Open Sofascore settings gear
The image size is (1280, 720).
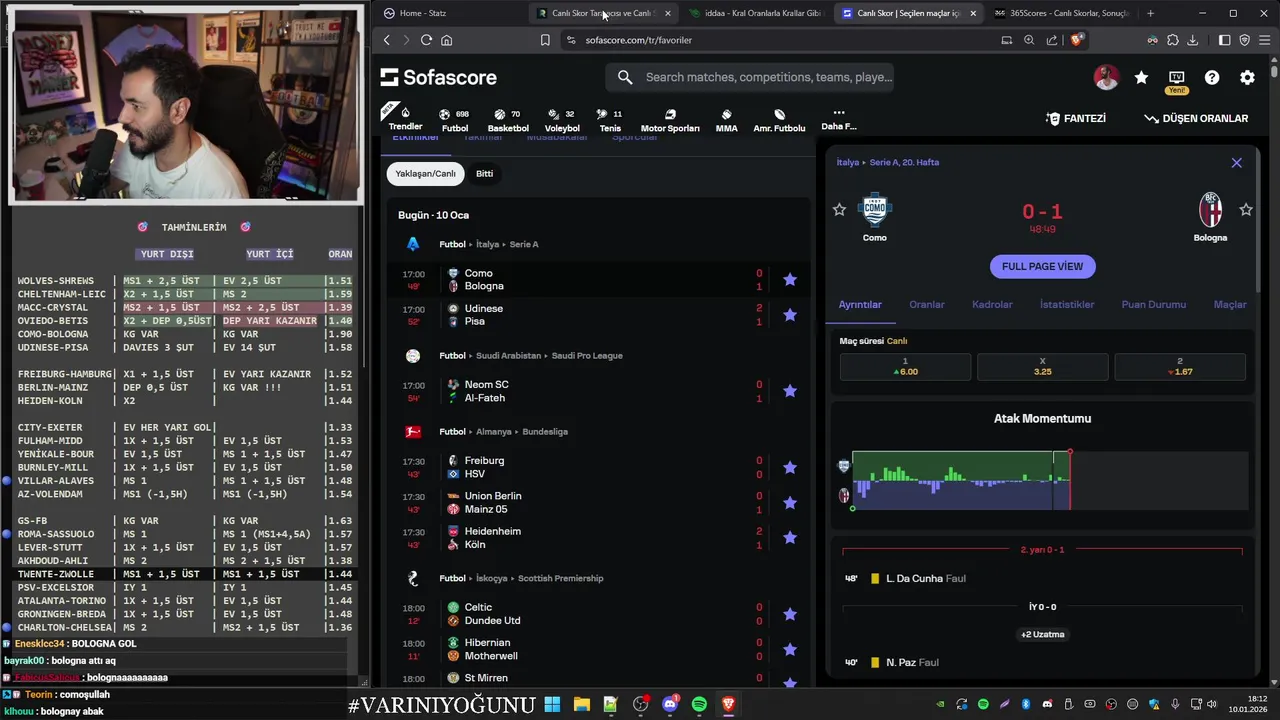[1247, 77]
